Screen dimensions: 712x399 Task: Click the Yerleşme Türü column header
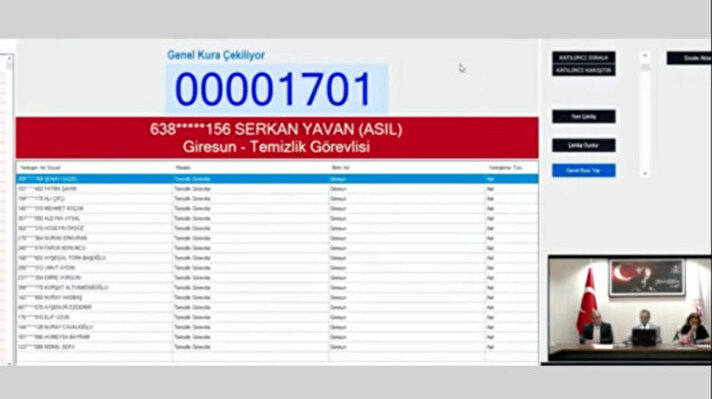(x=512, y=168)
